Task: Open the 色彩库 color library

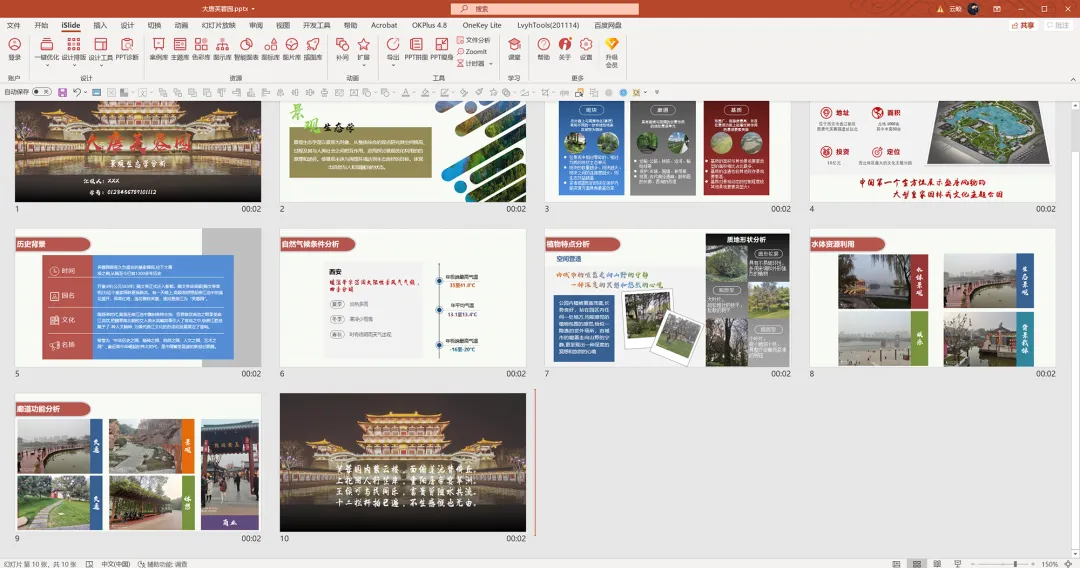Action: pos(201,49)
